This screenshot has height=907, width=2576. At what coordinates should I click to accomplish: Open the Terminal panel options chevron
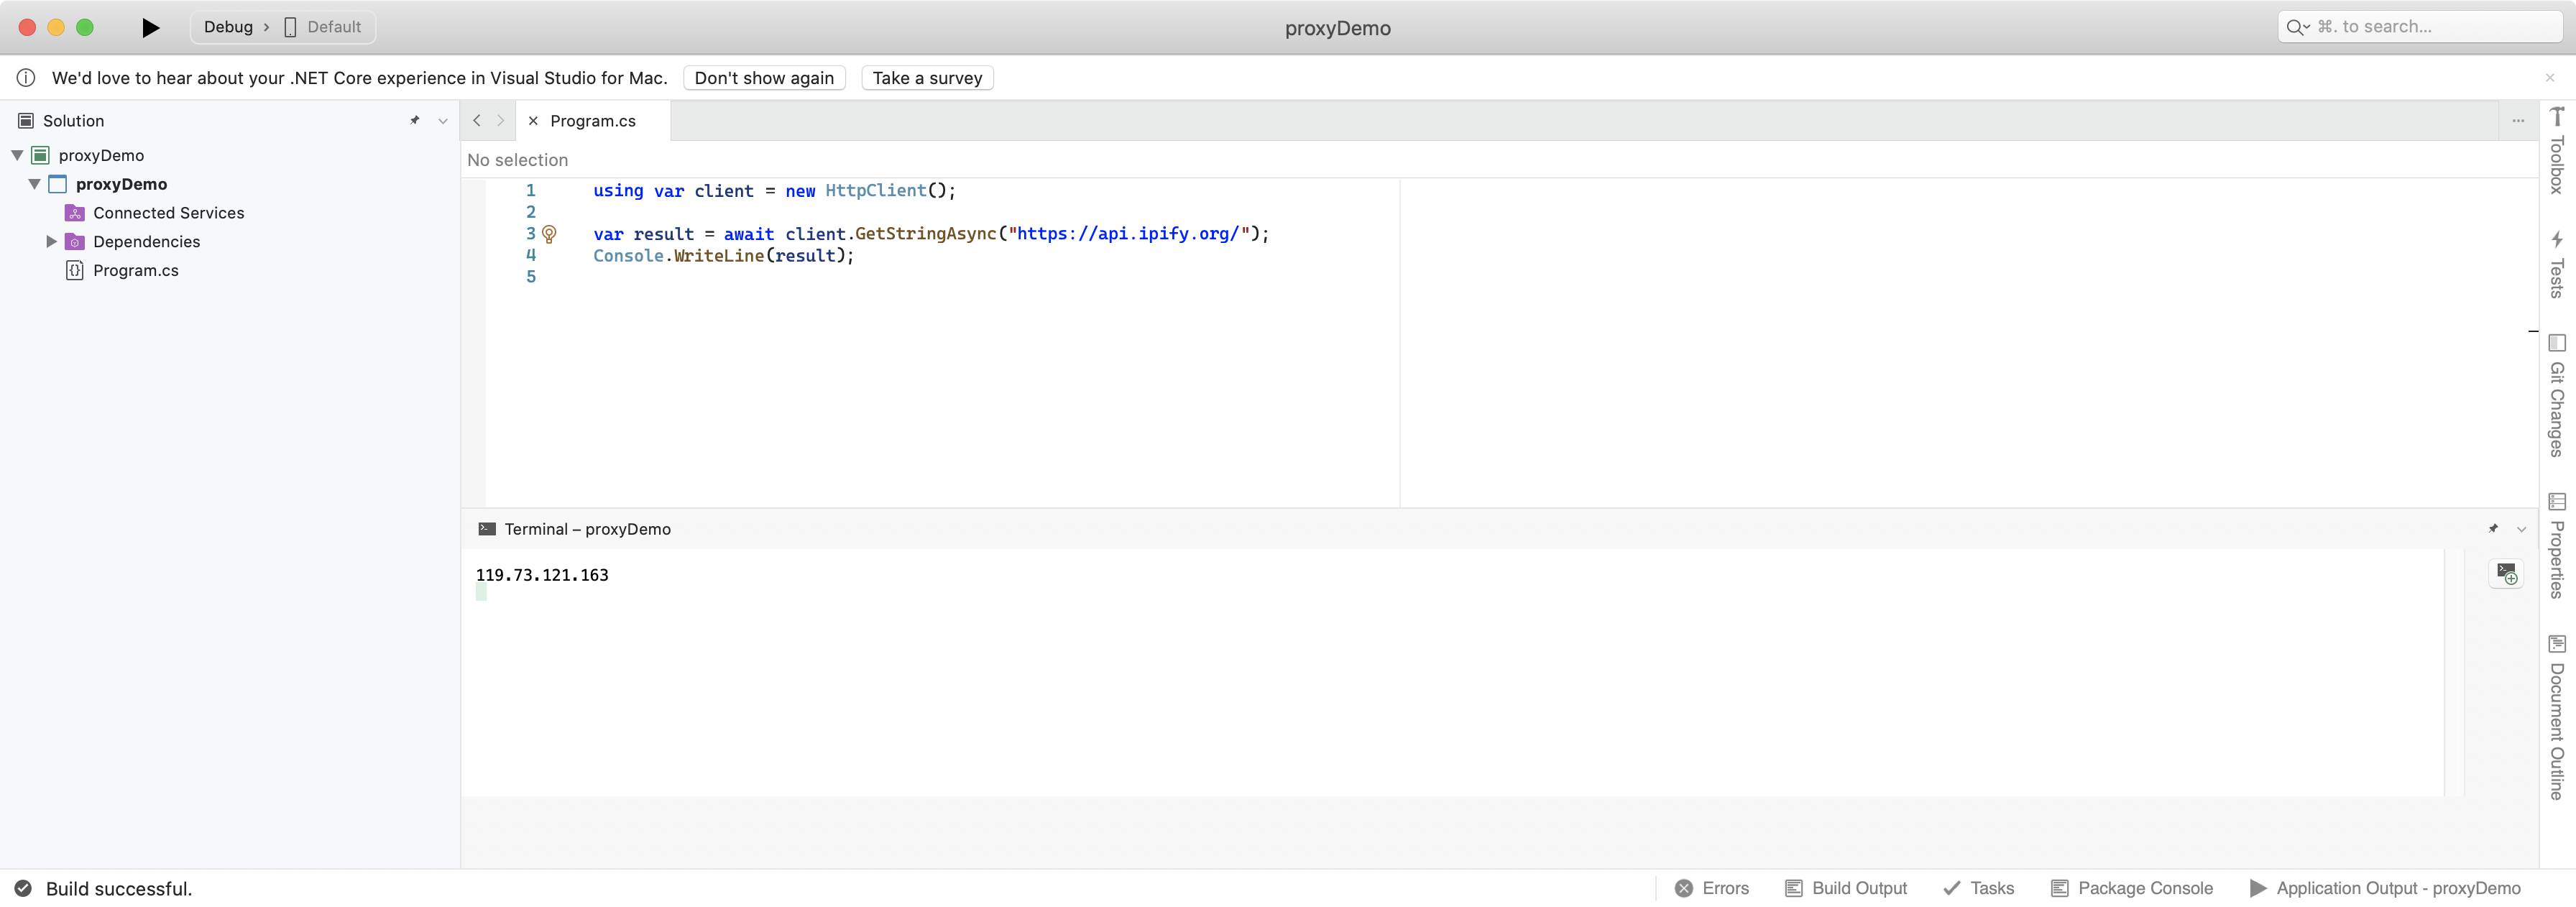[2521, 529]
